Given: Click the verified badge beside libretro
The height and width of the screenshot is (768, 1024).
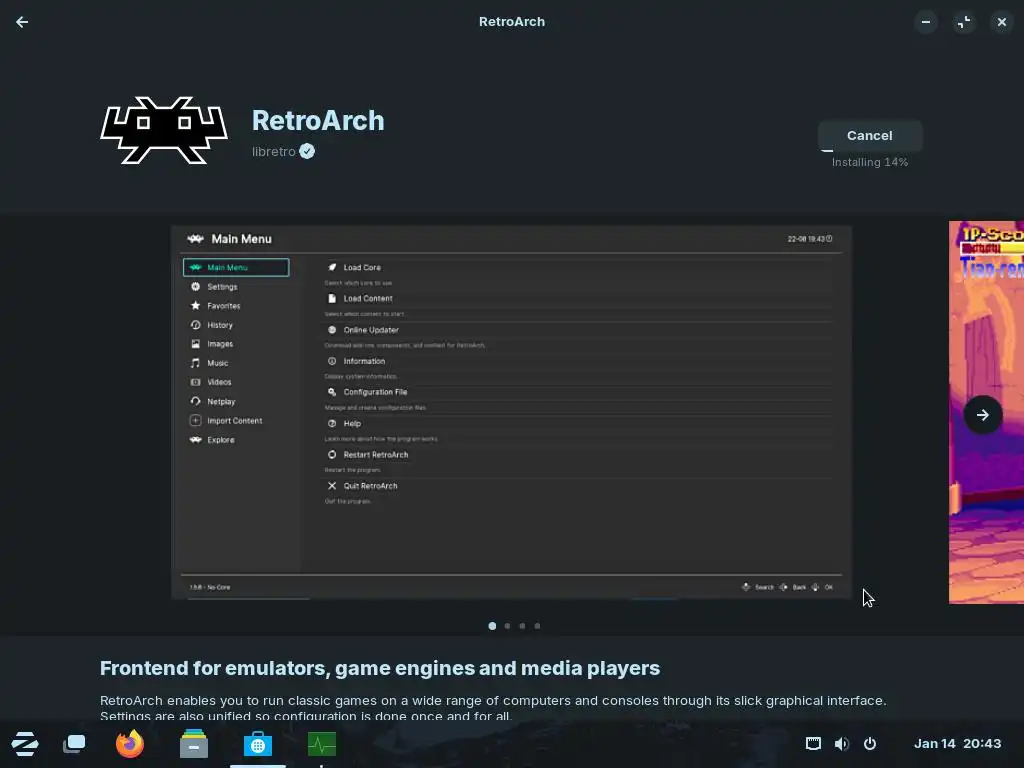Looking at the screenshot, I should [x=307, y=152].
